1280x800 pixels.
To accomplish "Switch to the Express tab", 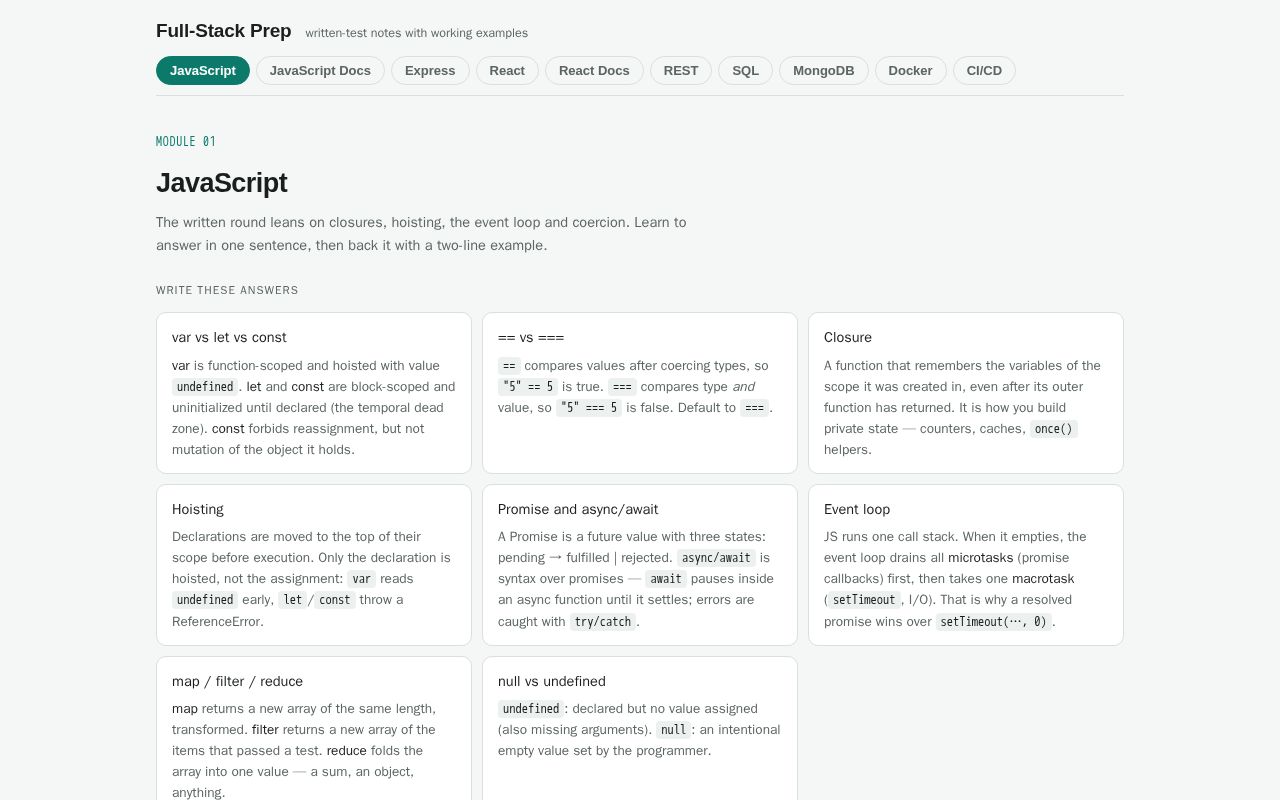I will (x=430, y=70).
